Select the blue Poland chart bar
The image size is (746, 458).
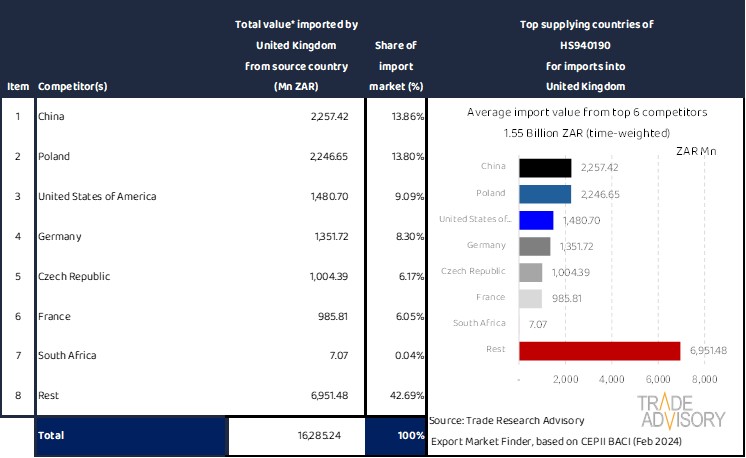click(x=544, y=194)
